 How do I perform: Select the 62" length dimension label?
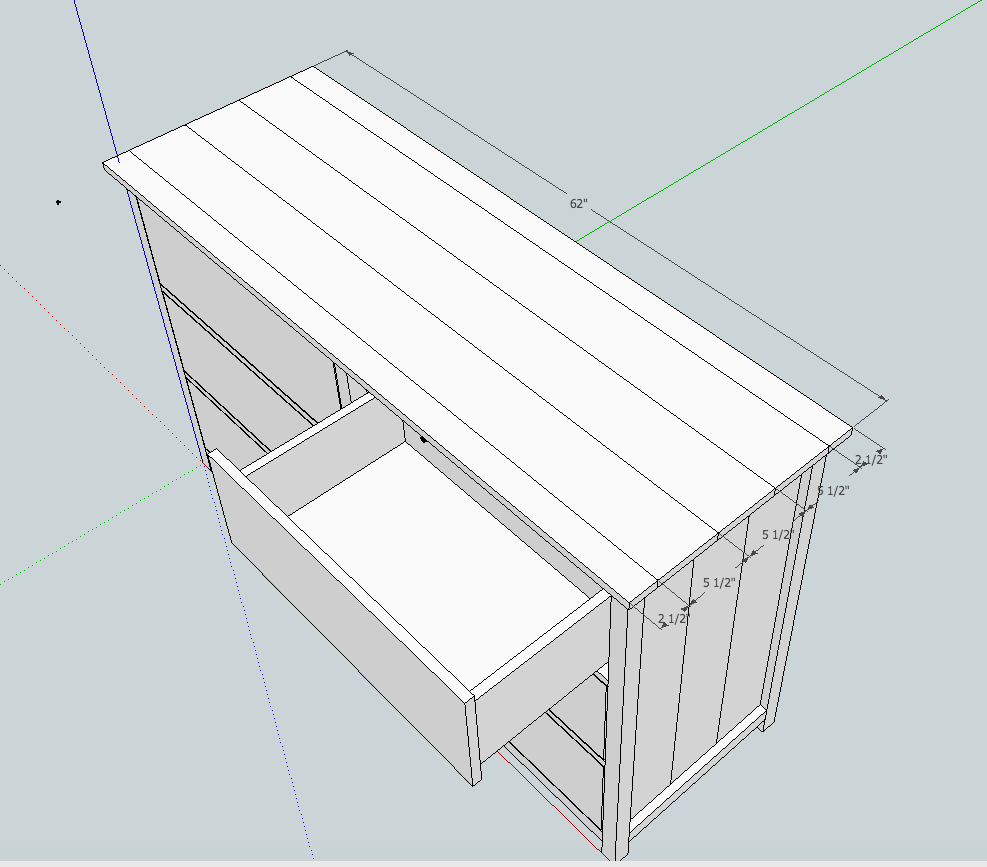click(578, 203)
